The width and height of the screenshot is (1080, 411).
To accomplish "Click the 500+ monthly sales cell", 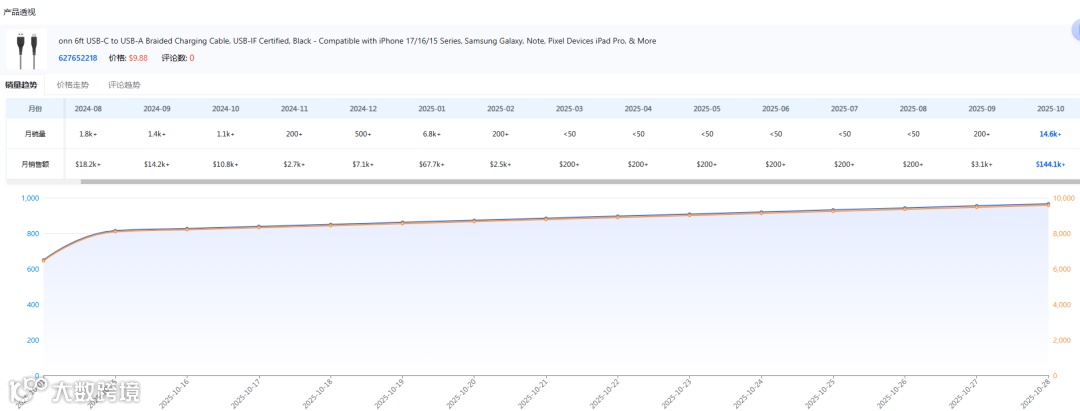I will click(x=363, y=134).
